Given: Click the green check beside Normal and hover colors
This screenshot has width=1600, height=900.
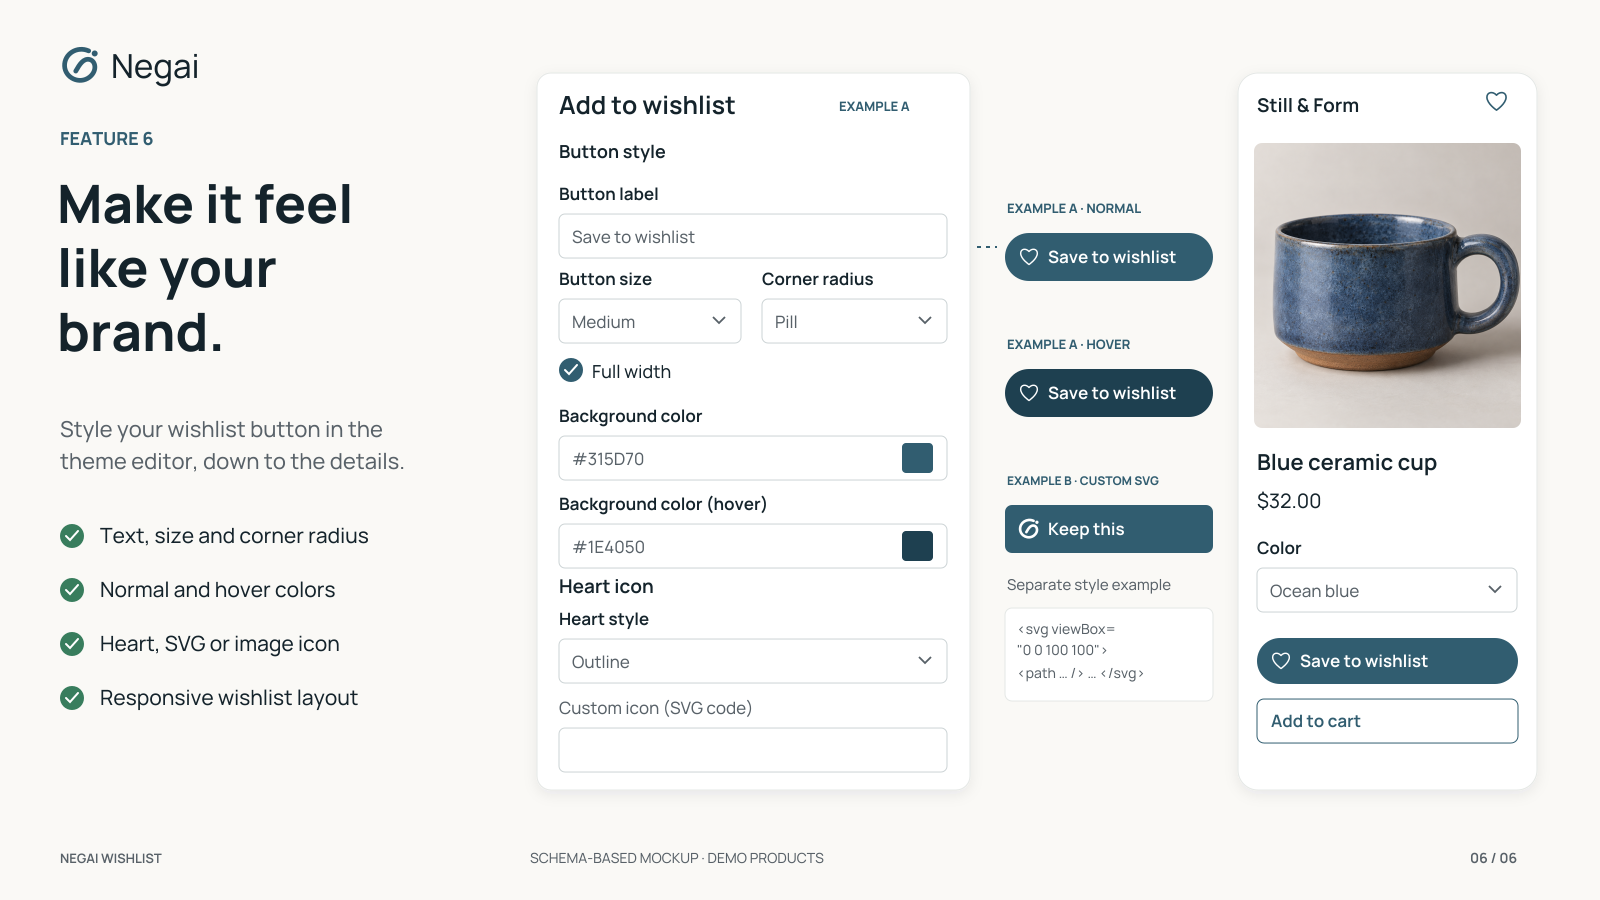Looking at the screenshot, I should click(72, 590).
